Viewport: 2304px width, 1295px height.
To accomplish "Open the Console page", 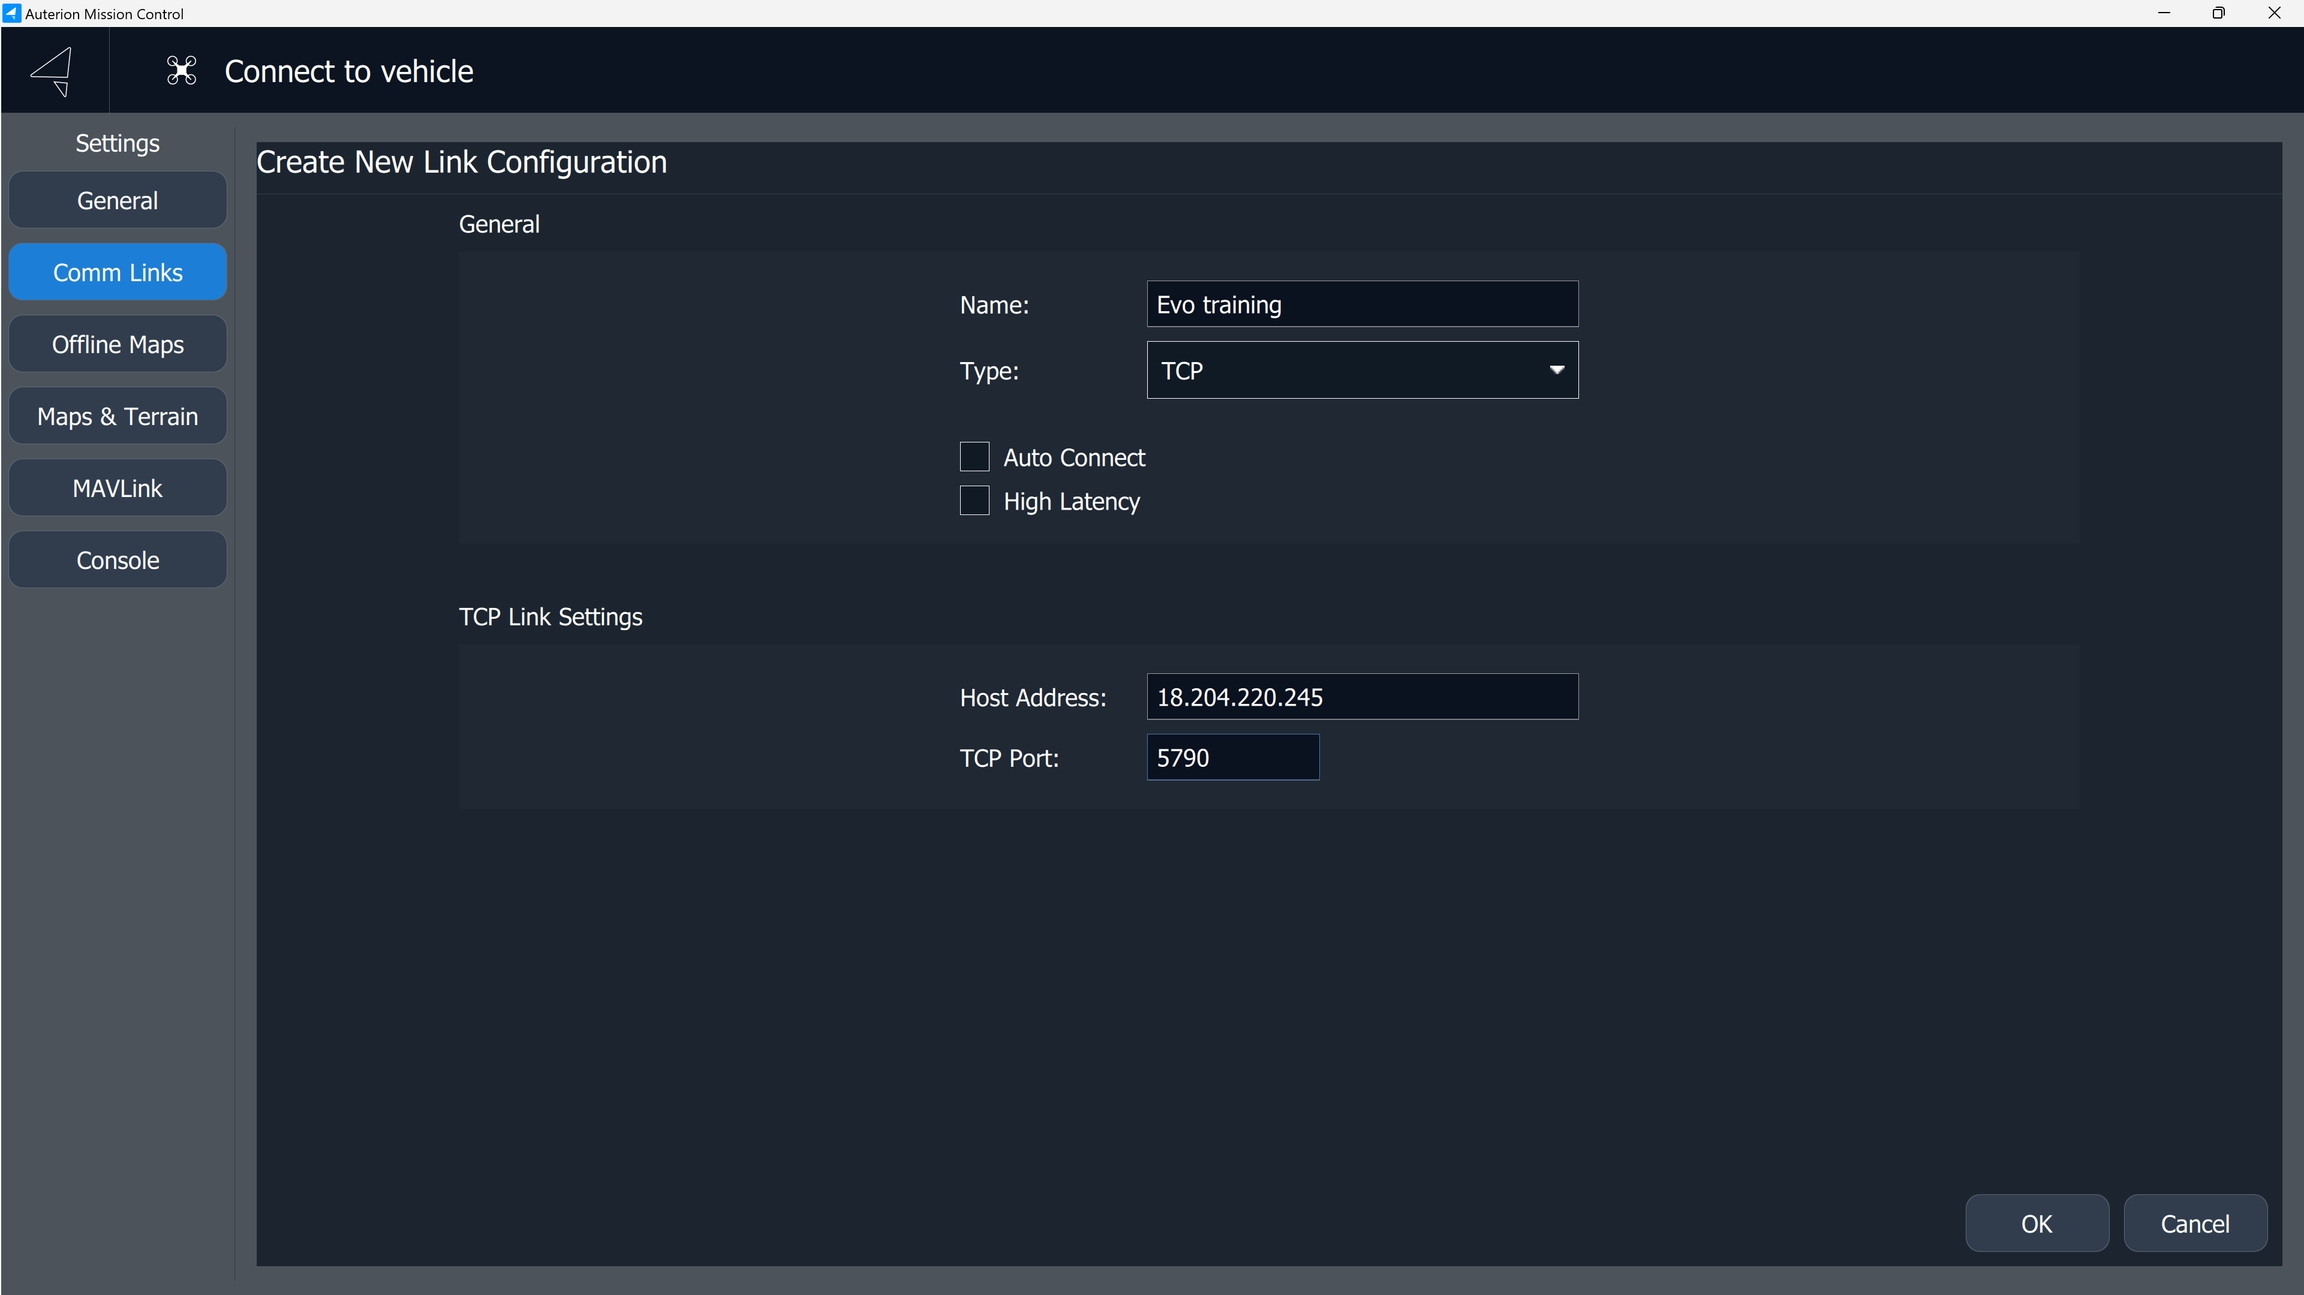I will tap(117, 560).
